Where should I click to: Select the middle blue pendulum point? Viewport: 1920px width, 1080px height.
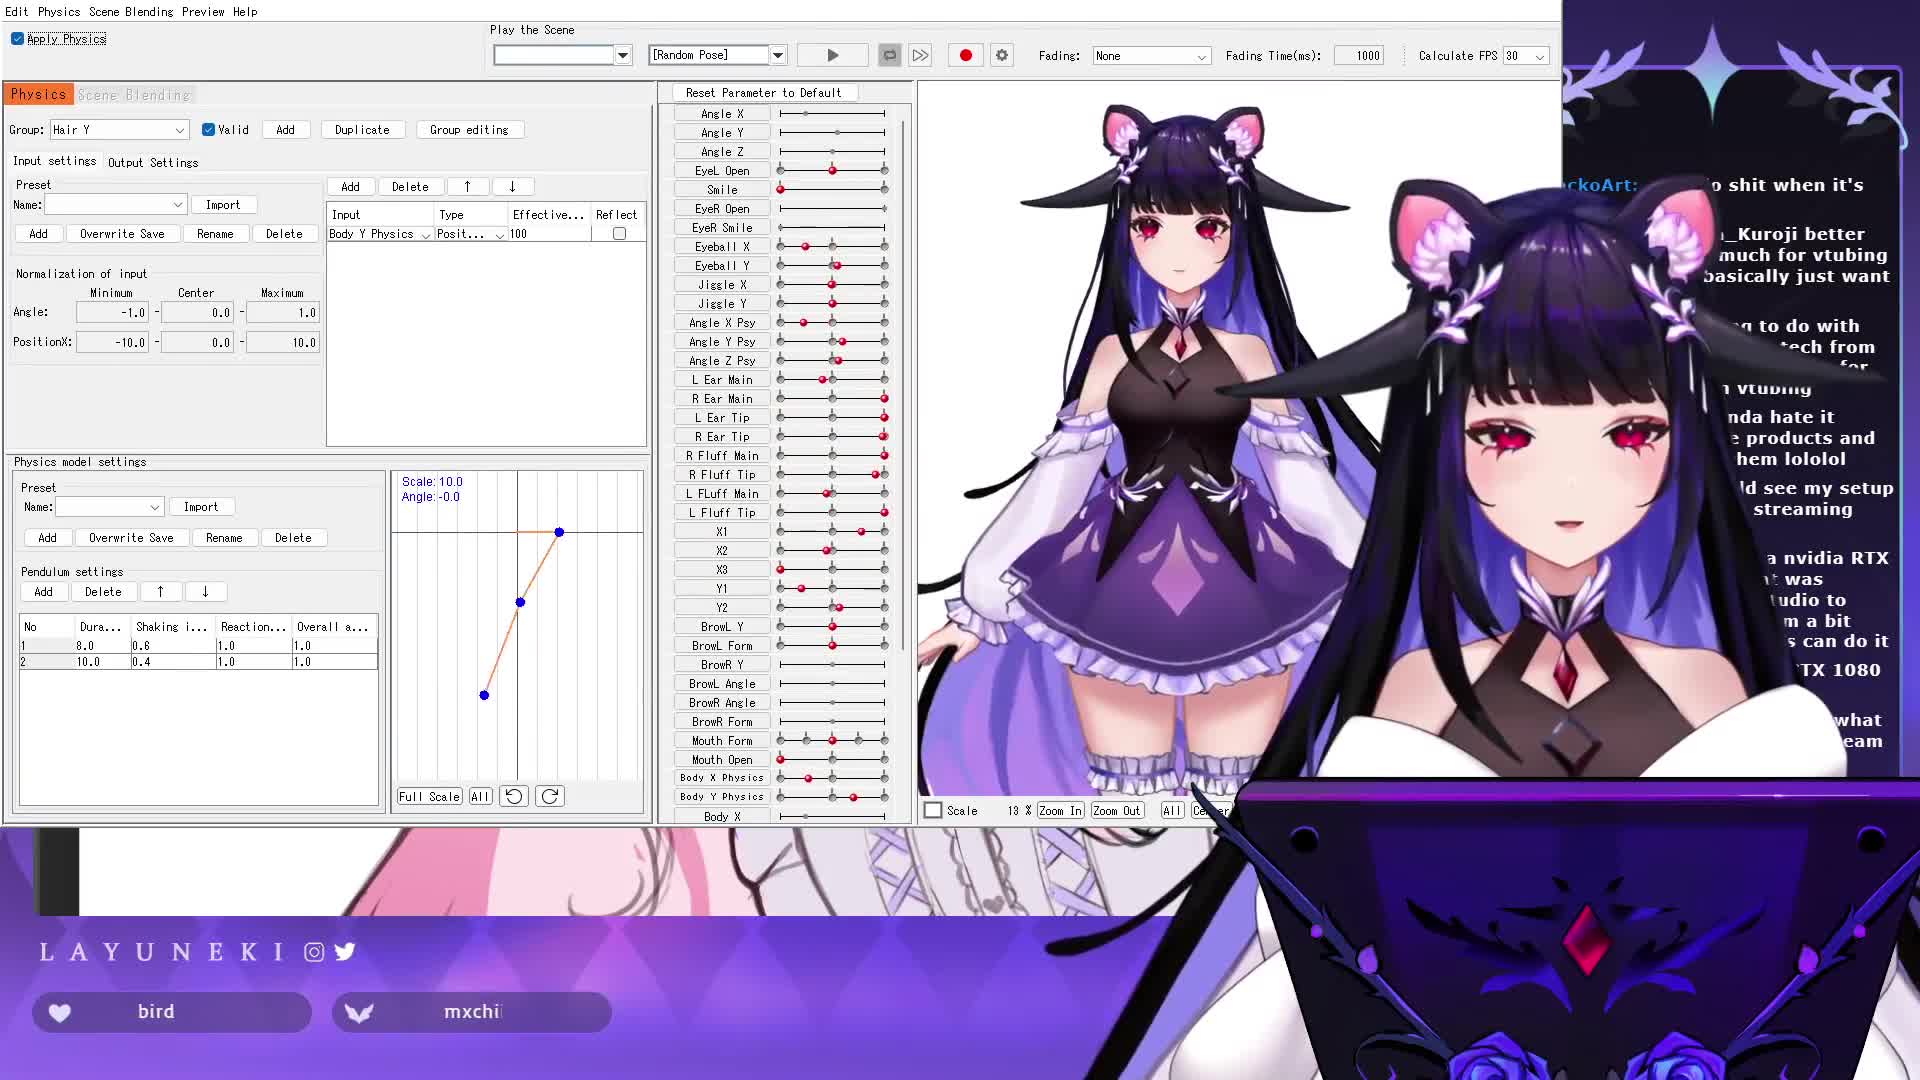(520, 602)
